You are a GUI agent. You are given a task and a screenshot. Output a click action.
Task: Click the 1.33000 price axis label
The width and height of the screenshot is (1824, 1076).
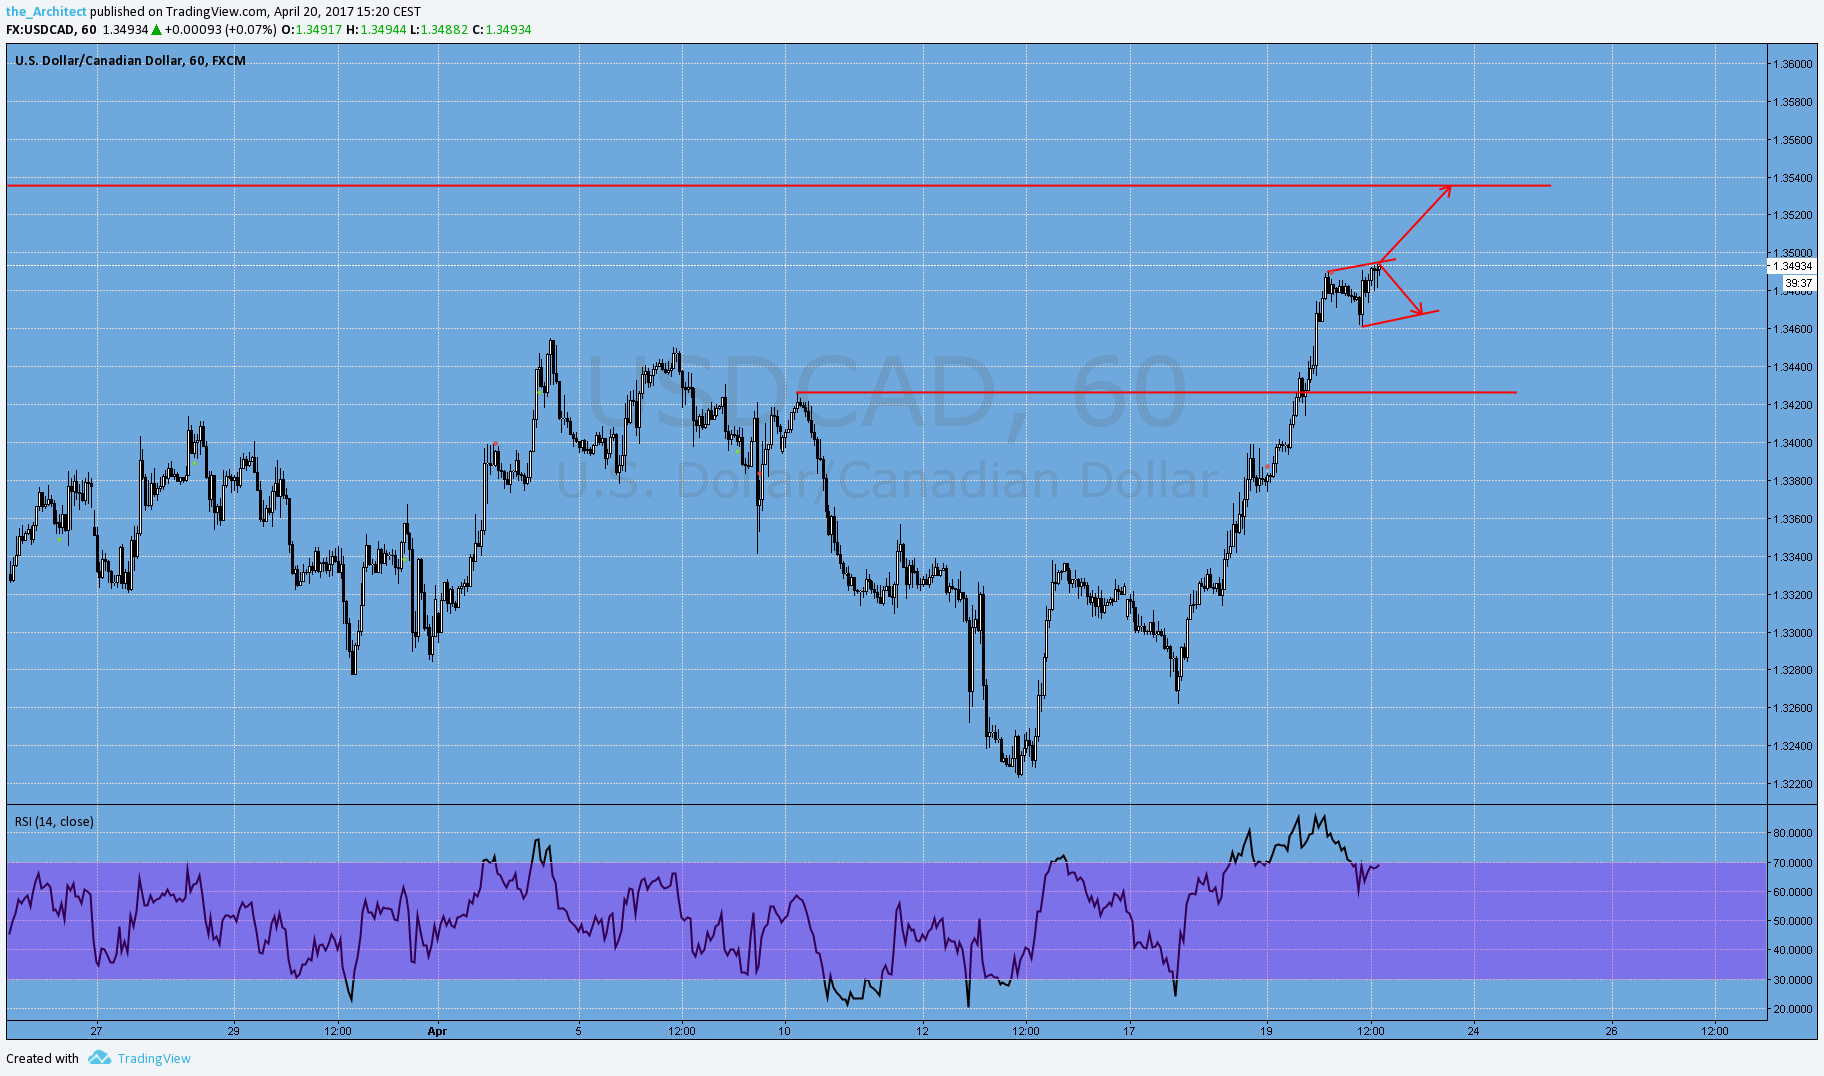(1792, 633)
